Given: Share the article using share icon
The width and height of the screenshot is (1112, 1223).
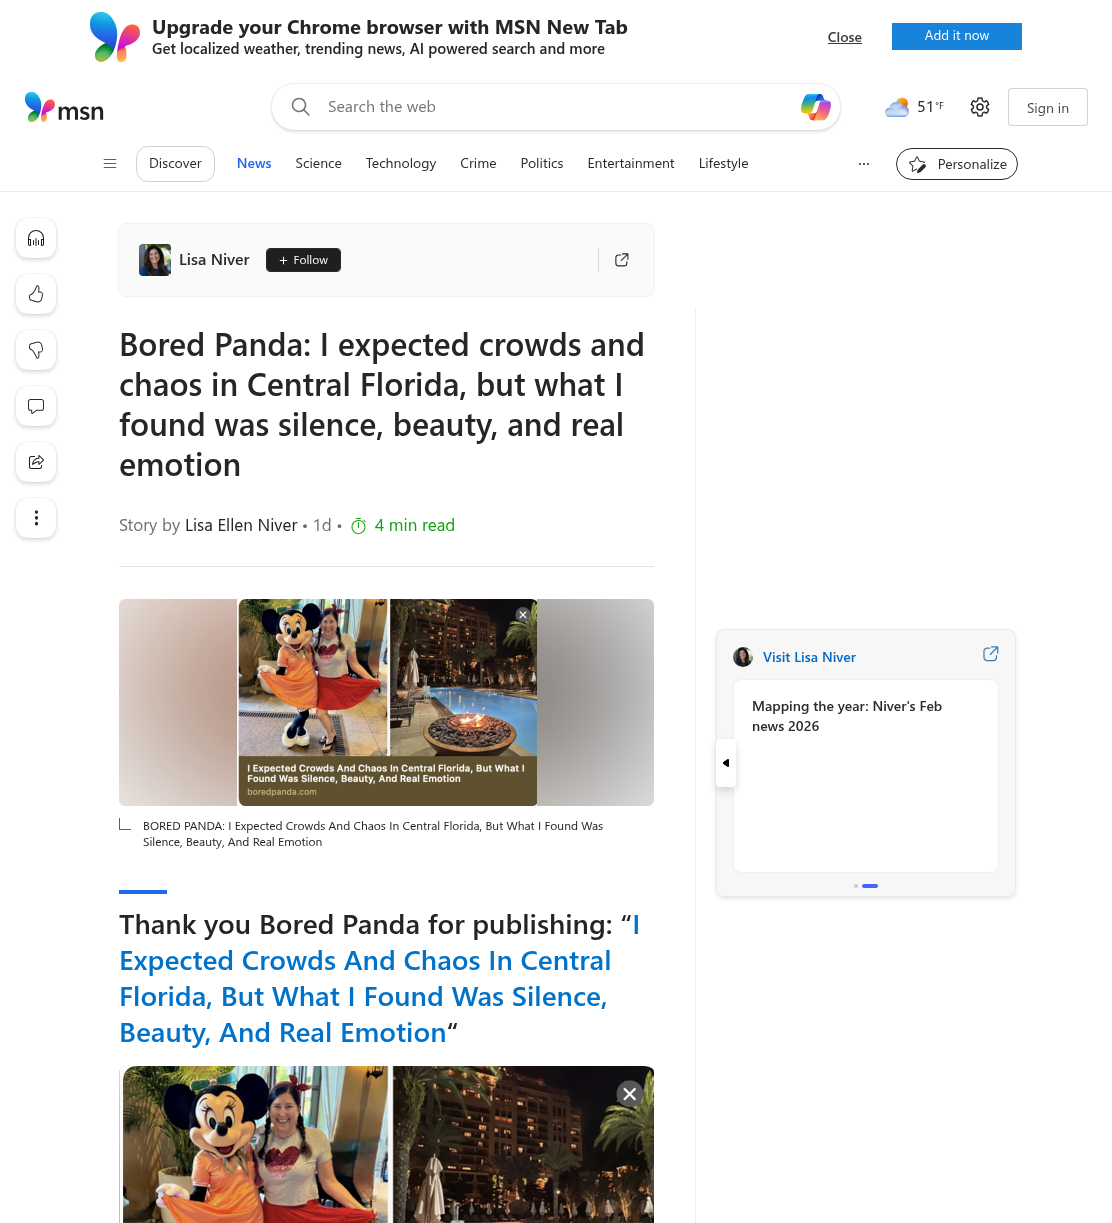Looking at the screenshot, I should tap(36, 462).
